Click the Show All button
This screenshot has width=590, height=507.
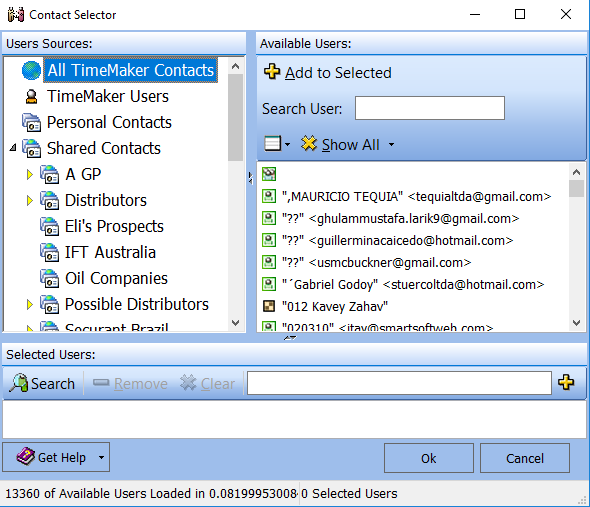[x=341, y=145]
